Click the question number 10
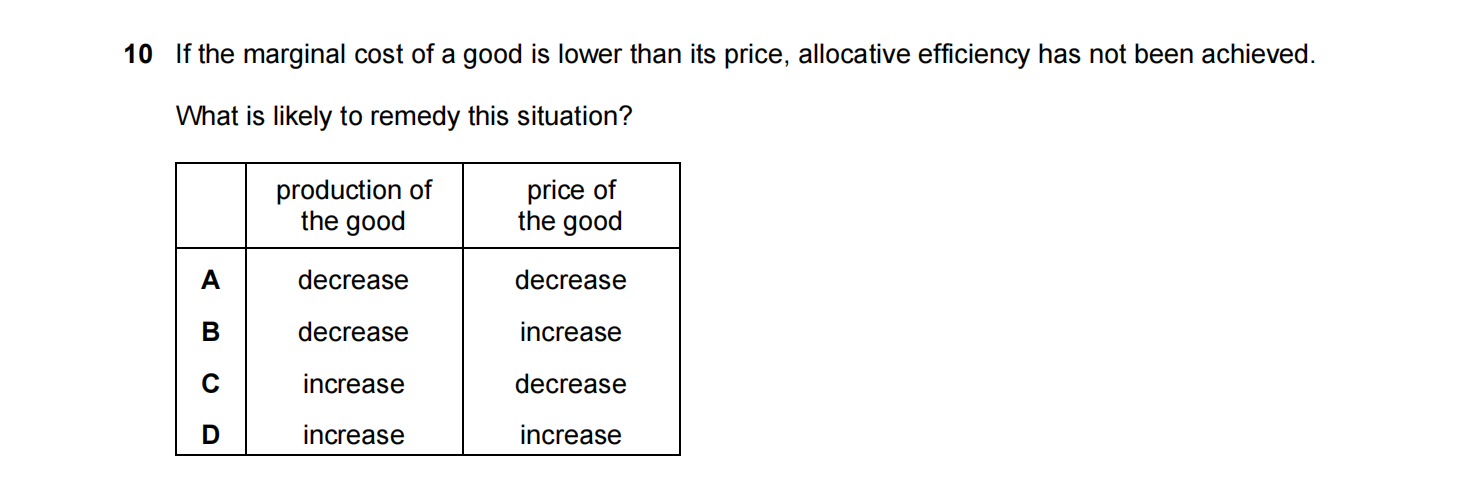The height and width of the screenshot is (502, 1464). click(x=138, y=55)
